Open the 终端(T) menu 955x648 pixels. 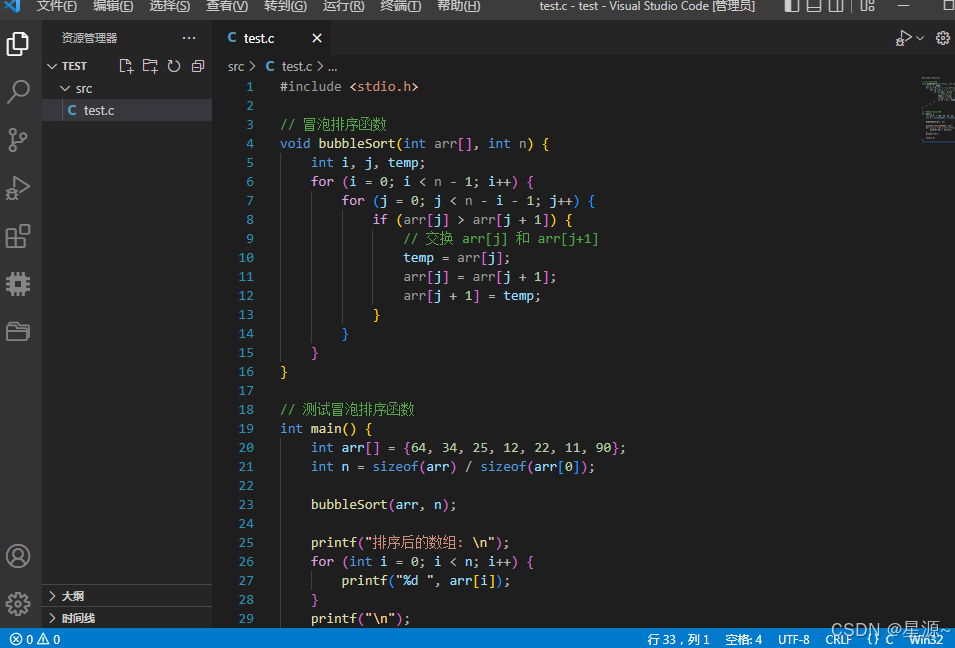coord(401,6)
